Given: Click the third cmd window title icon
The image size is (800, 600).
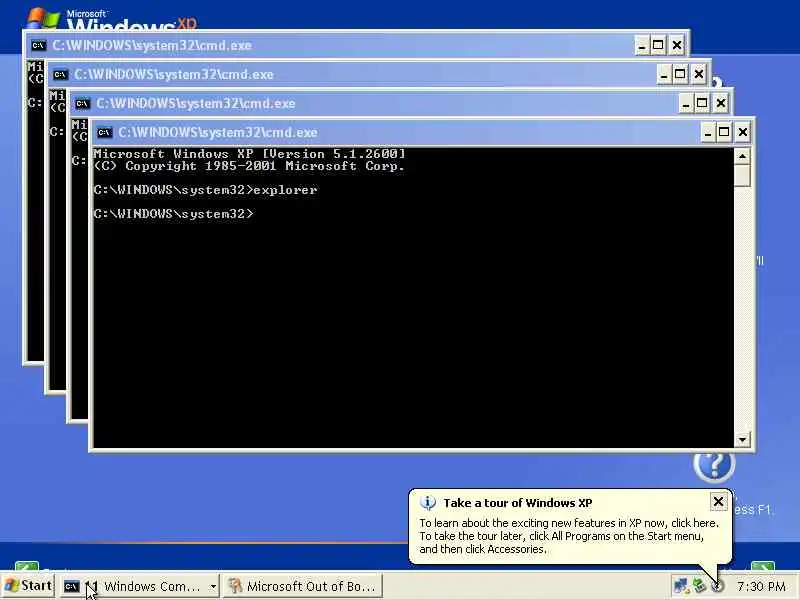Looking at the screenshot, I should (x=60, y=75).
